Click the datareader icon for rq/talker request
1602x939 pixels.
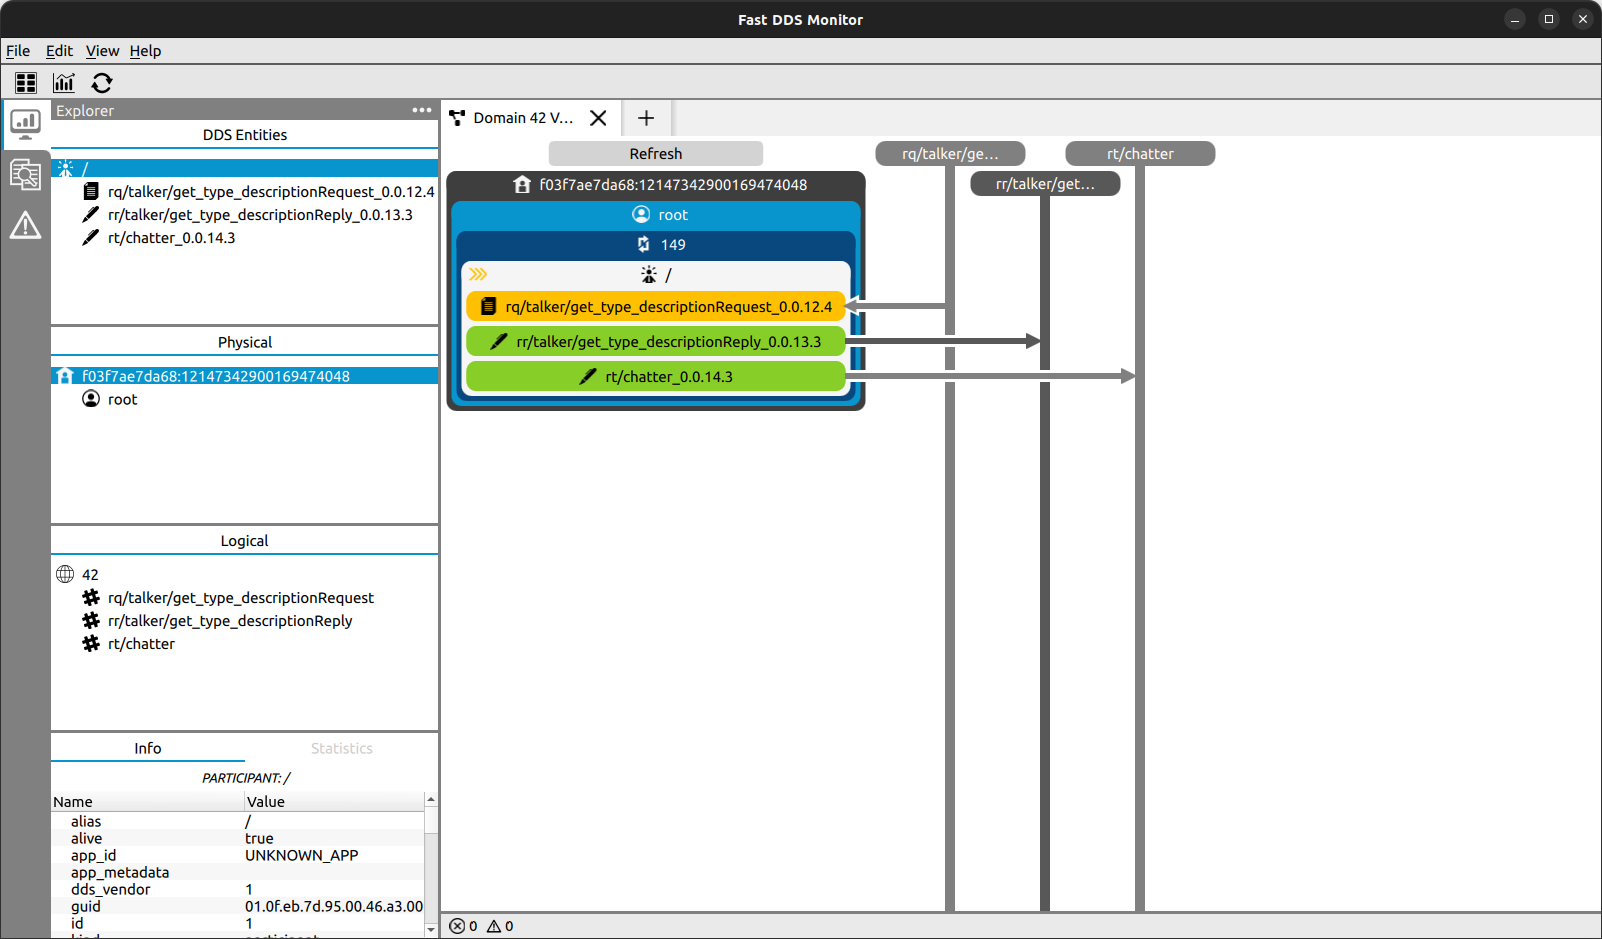tap(91, 191)
